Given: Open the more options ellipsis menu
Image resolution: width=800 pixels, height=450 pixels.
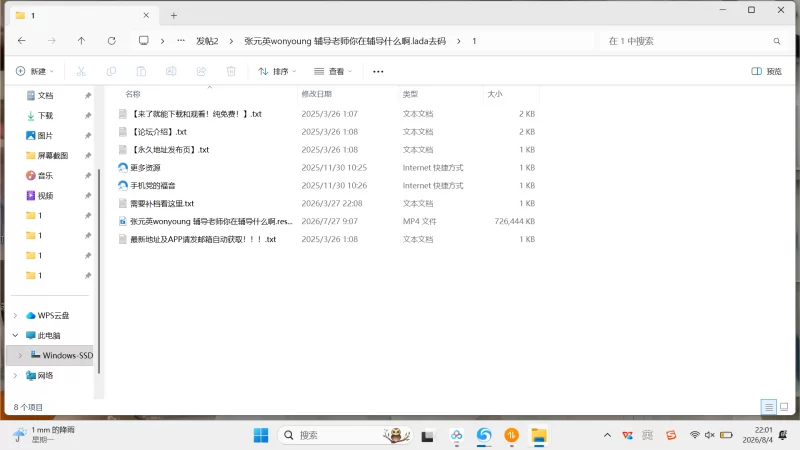Looking at the screenshot, I should (x=378, y=71).
